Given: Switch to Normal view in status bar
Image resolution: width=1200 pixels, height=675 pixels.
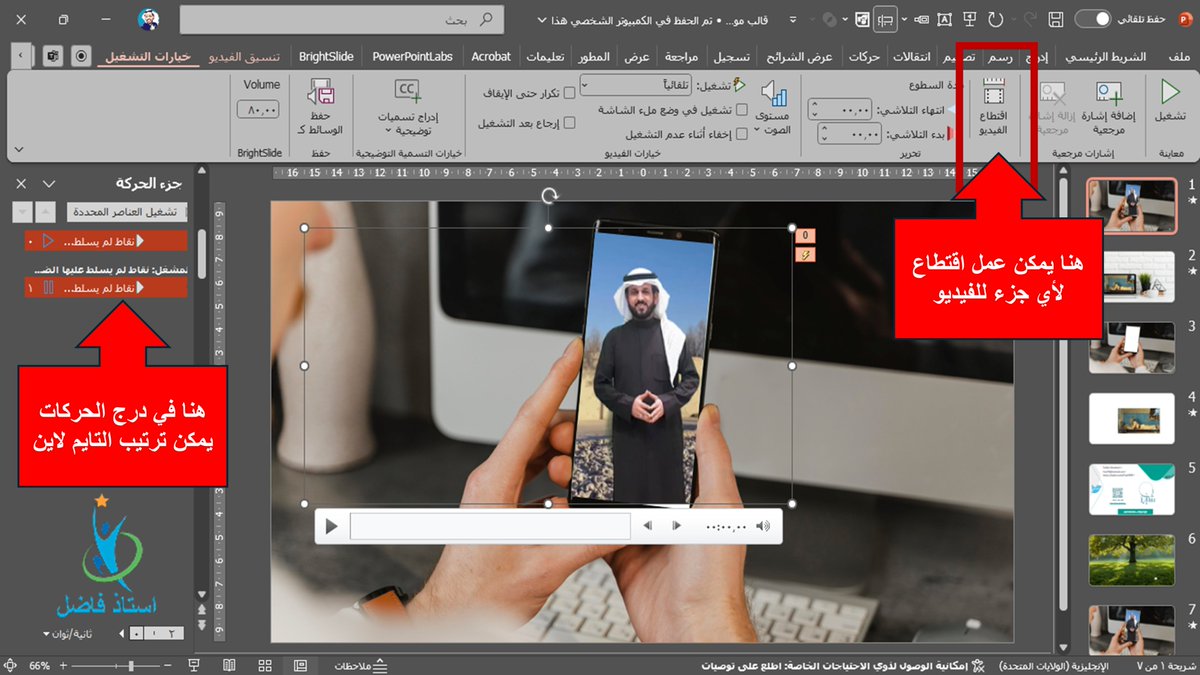Looking at the screenshot, I should coord(300,665).
